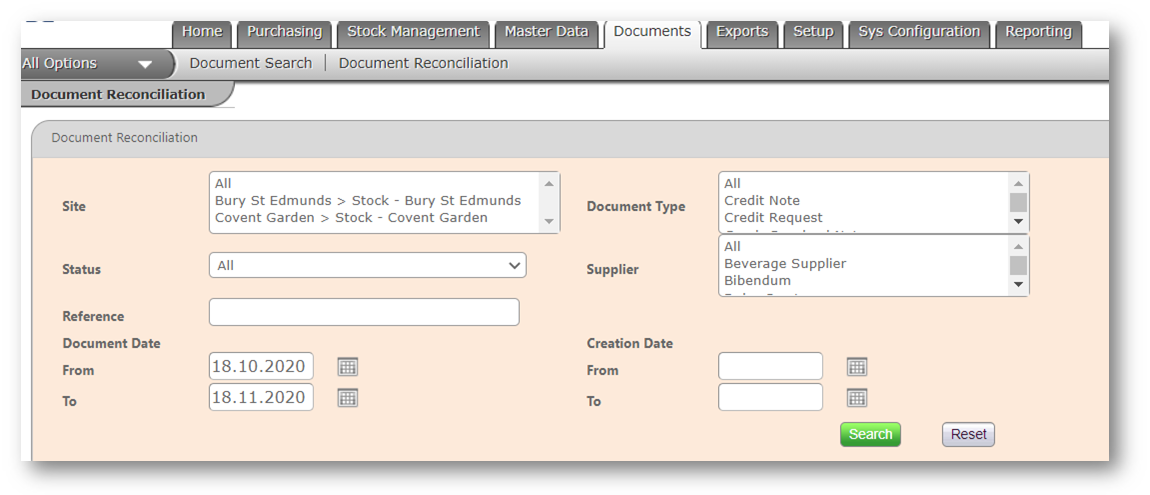Open Document Date From calendar picker

click(x=348, y=367)
